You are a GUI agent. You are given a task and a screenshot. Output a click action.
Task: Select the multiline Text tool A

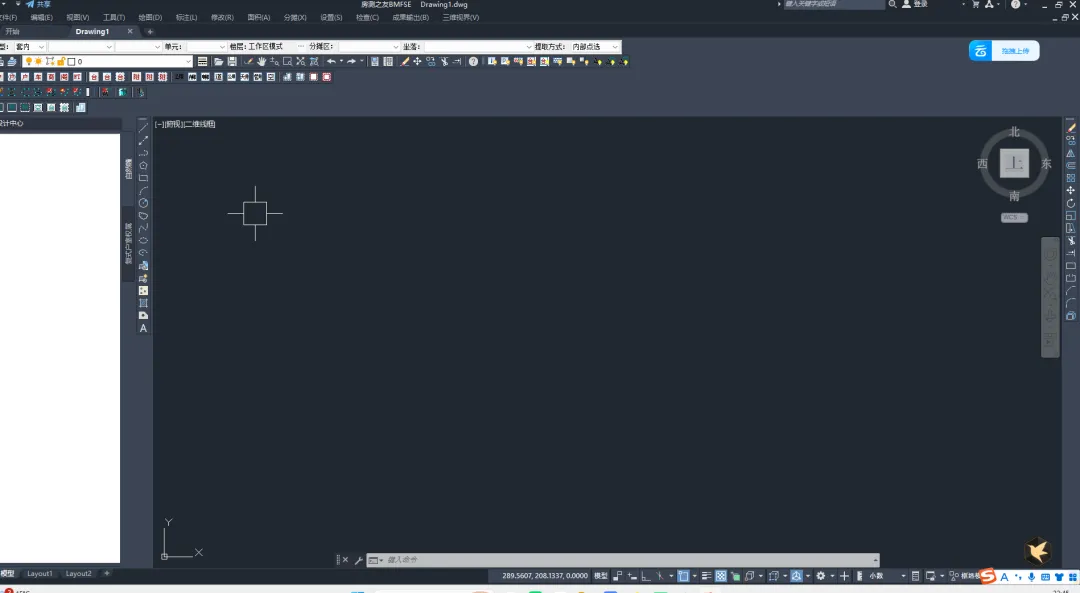[143, 329]
